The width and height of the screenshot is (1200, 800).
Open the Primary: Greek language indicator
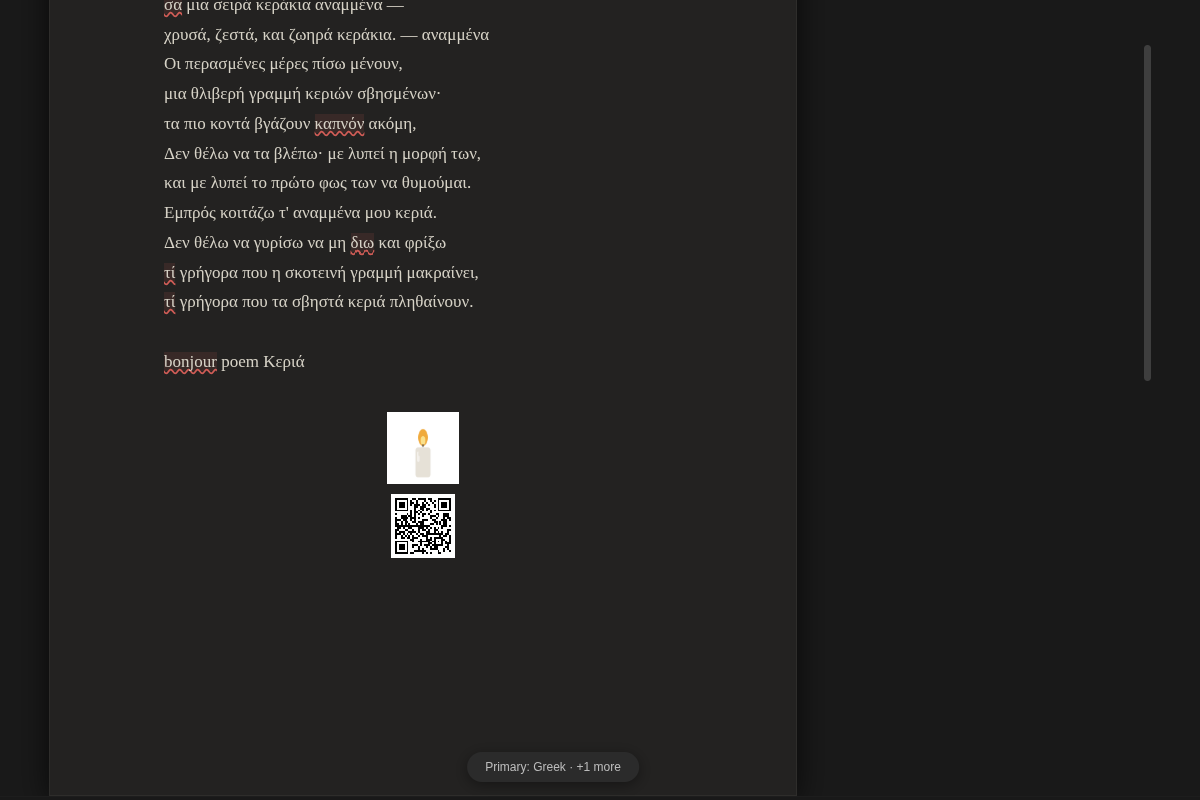pos(553,767)
